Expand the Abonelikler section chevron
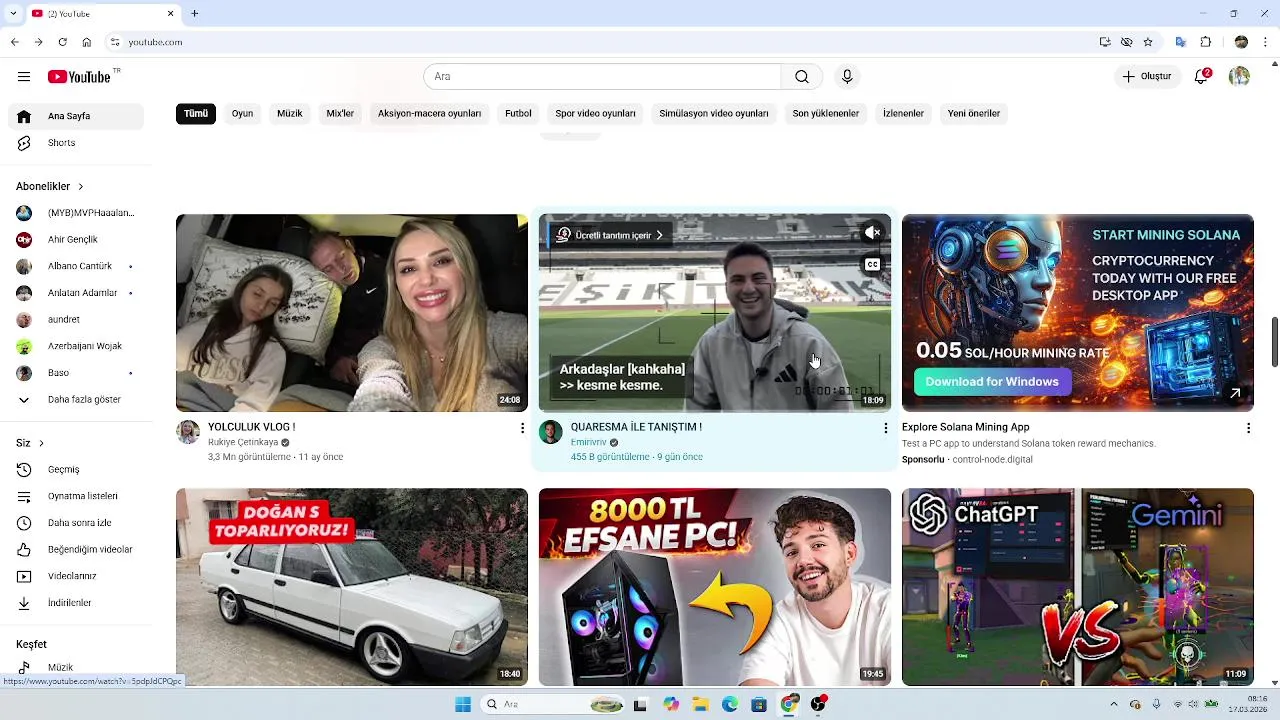Screen dimensions: 1280x720 pyautogui.click(x=81, y=187)
